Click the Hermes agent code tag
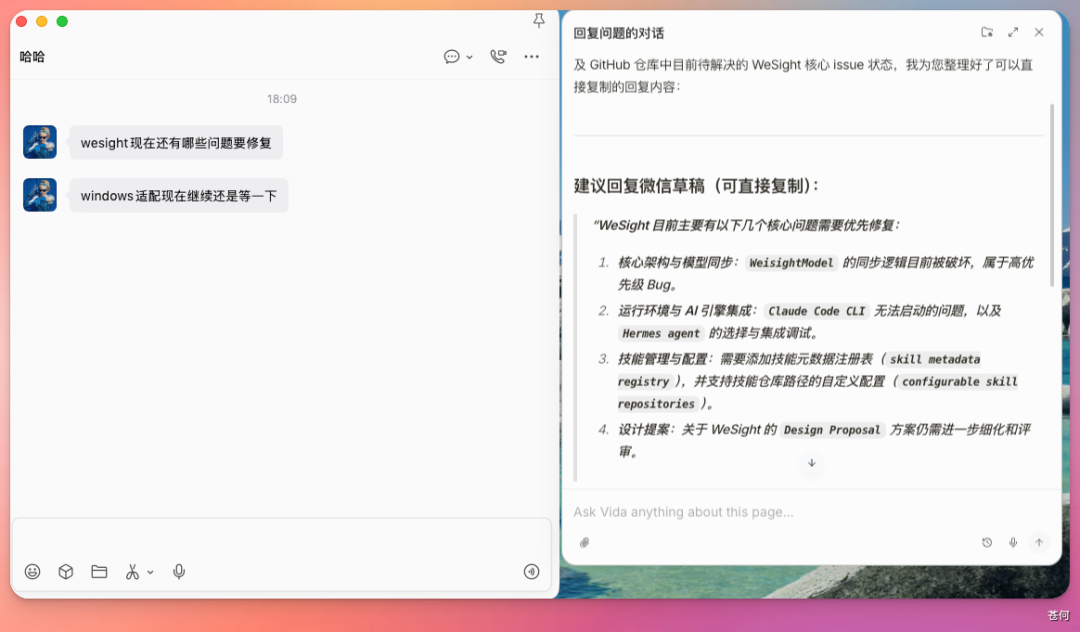1080x632 pixels. point(661,333)
